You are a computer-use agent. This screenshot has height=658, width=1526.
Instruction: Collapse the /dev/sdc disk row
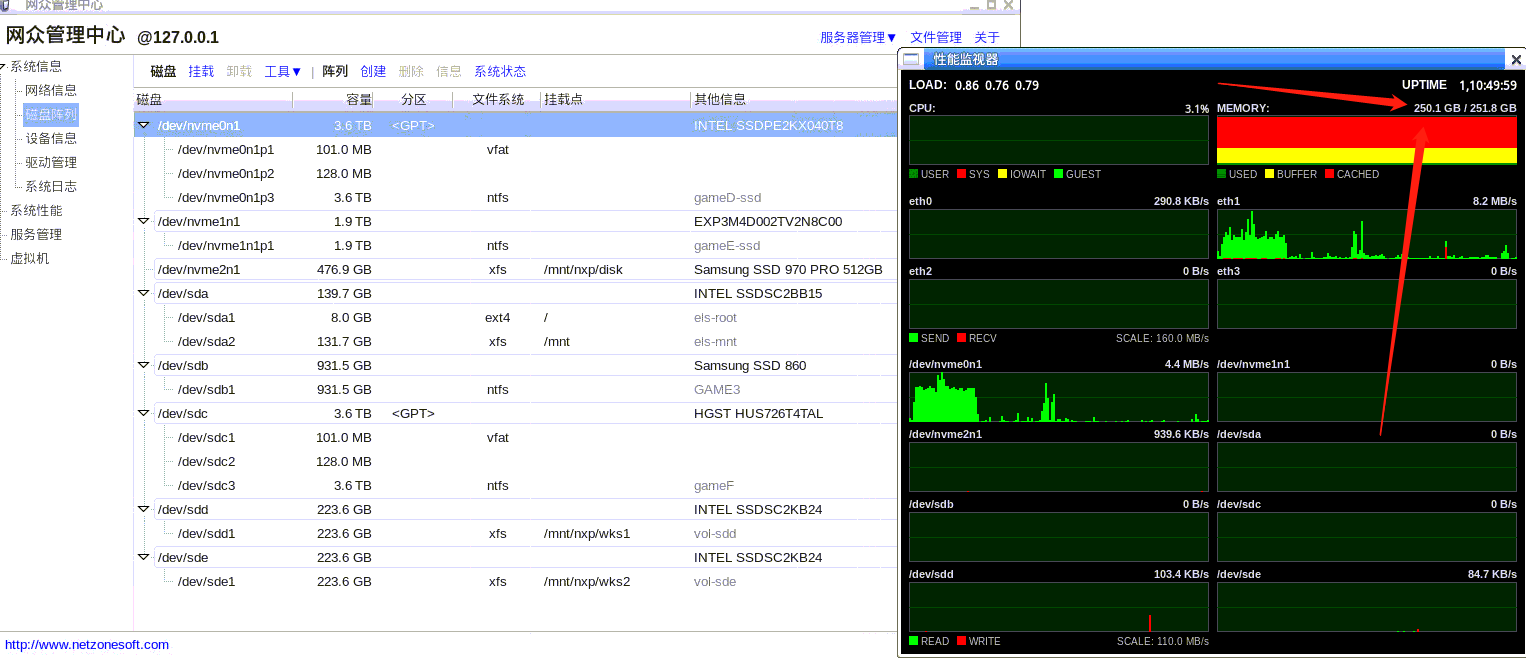pyautogui.click(x=143, y=414)
